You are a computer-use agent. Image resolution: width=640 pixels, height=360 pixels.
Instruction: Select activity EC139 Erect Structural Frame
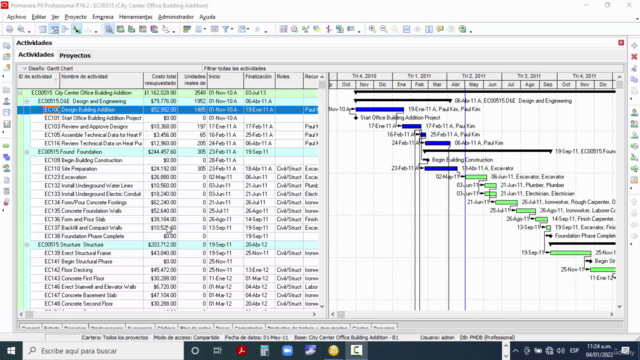pyautogui.click(x=168, y=253)
